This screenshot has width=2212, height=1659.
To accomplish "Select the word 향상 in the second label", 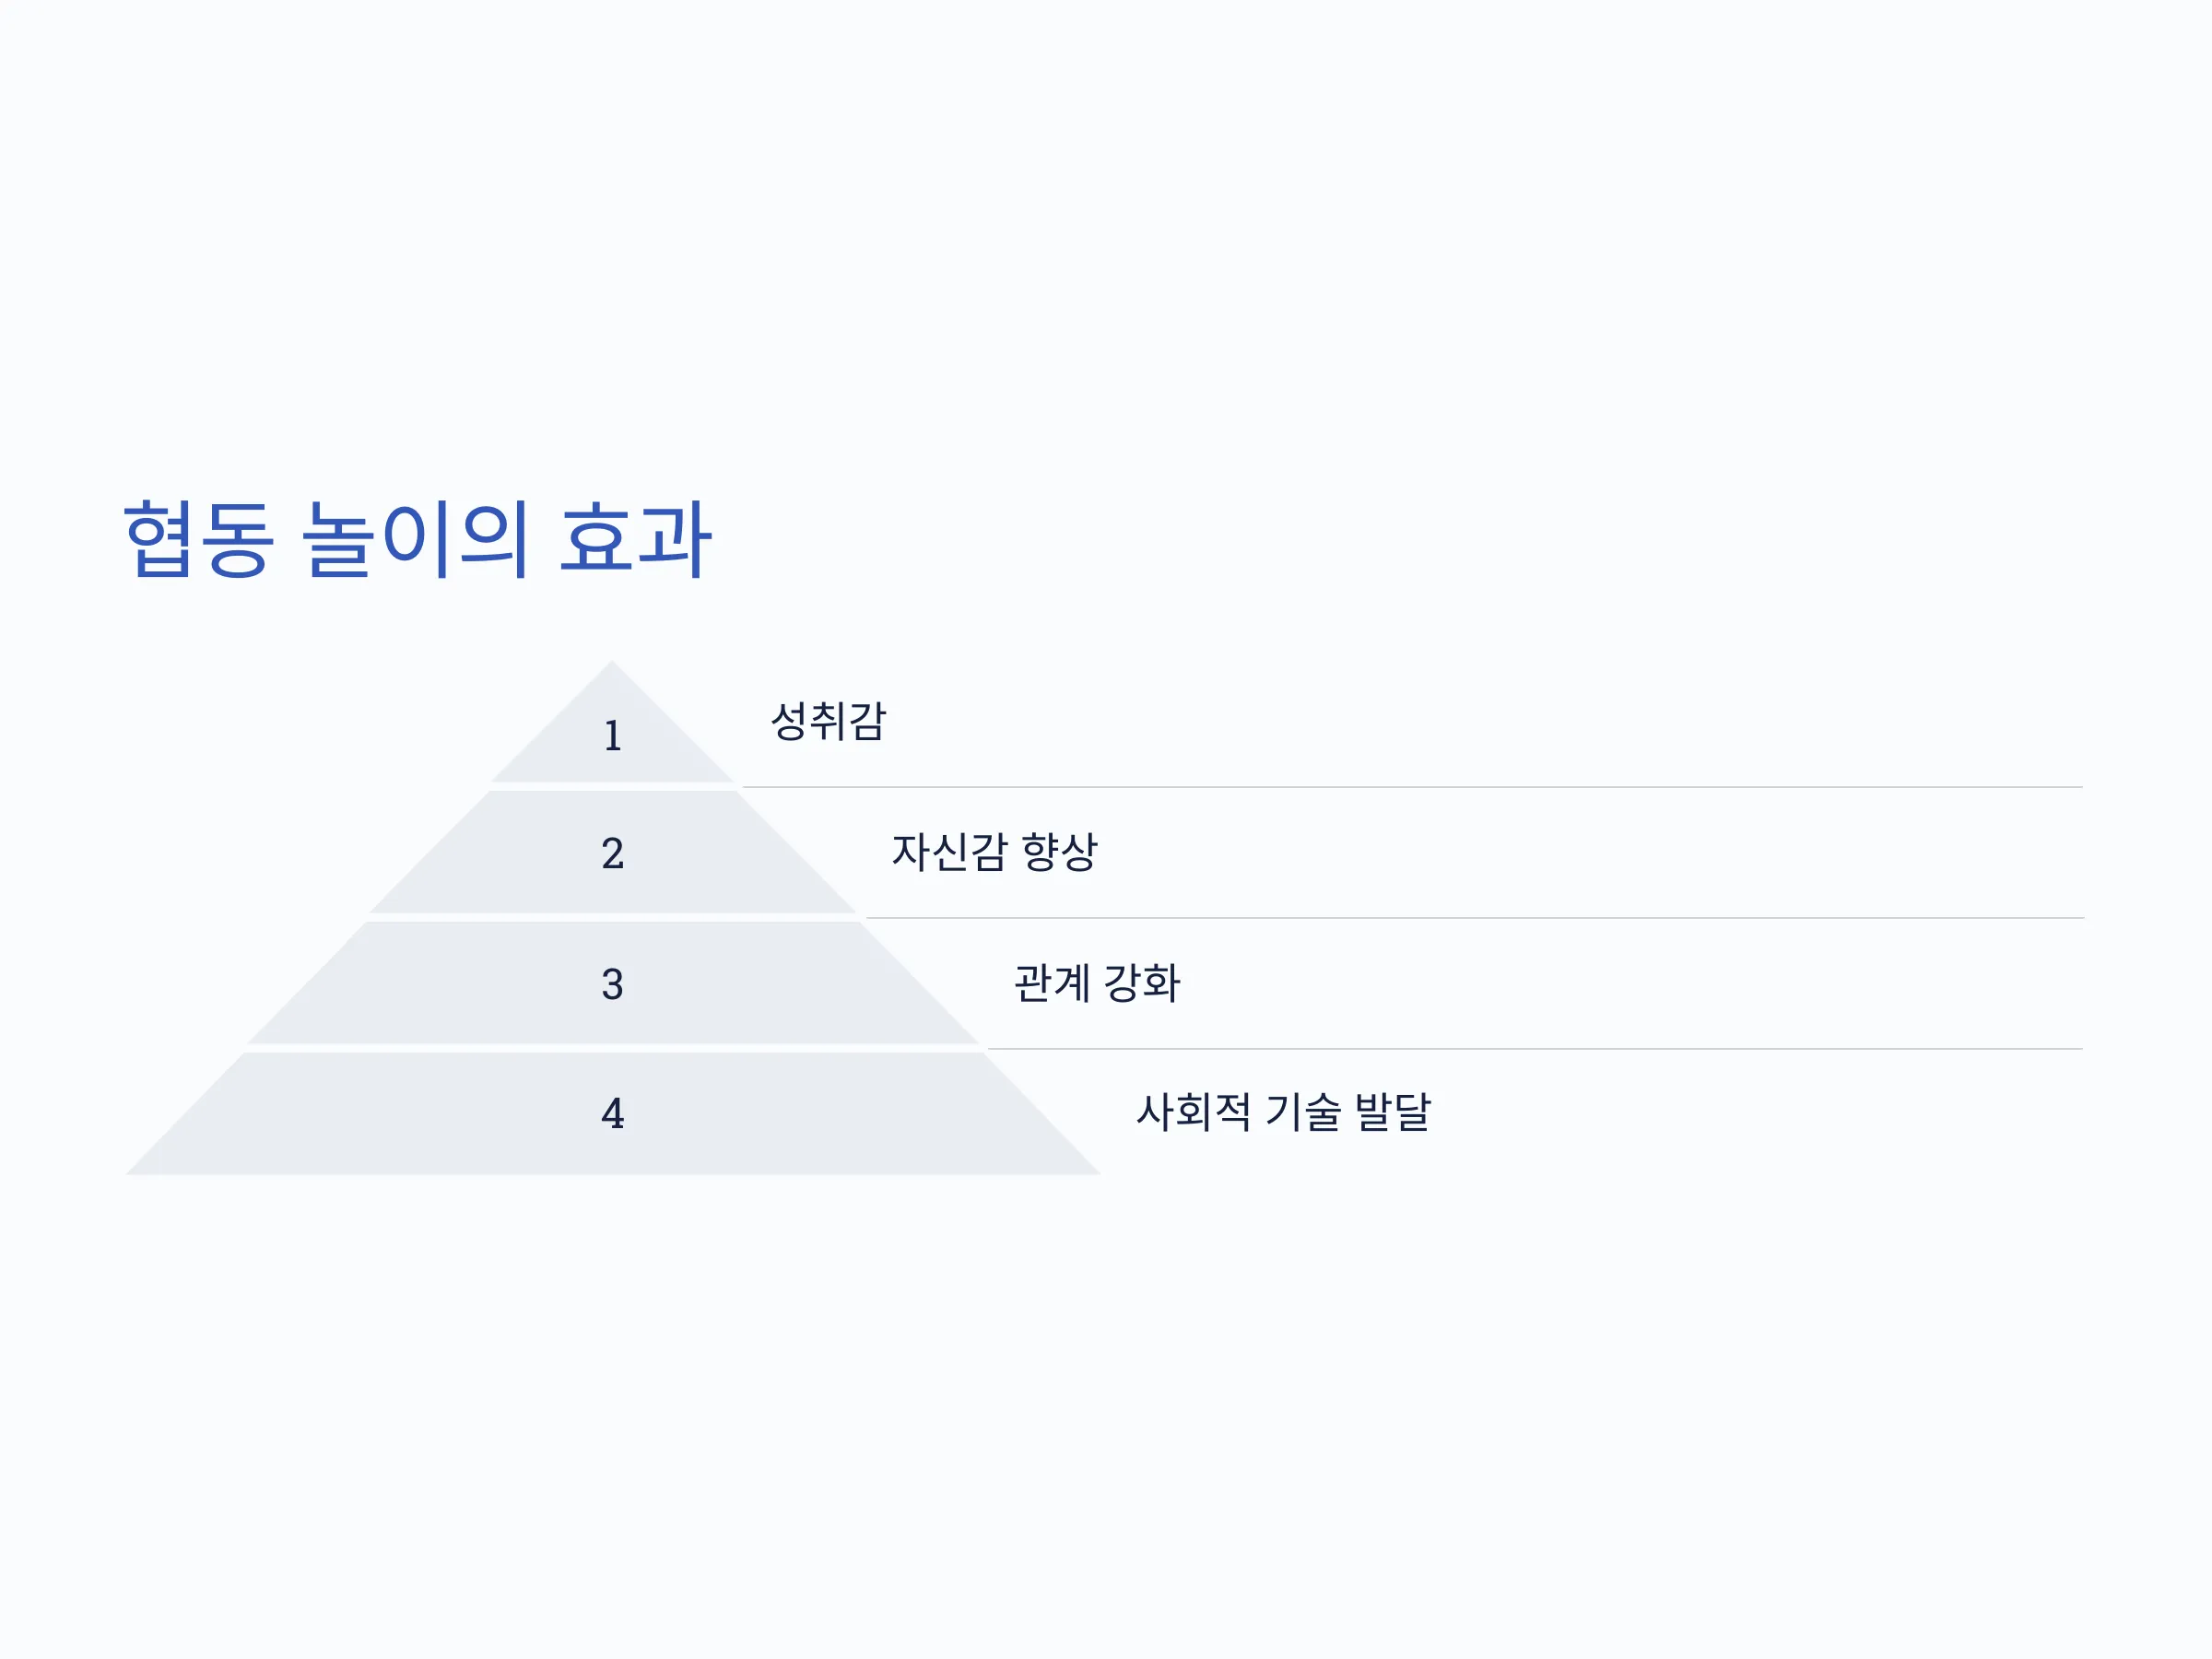I will pos(1060,852).
